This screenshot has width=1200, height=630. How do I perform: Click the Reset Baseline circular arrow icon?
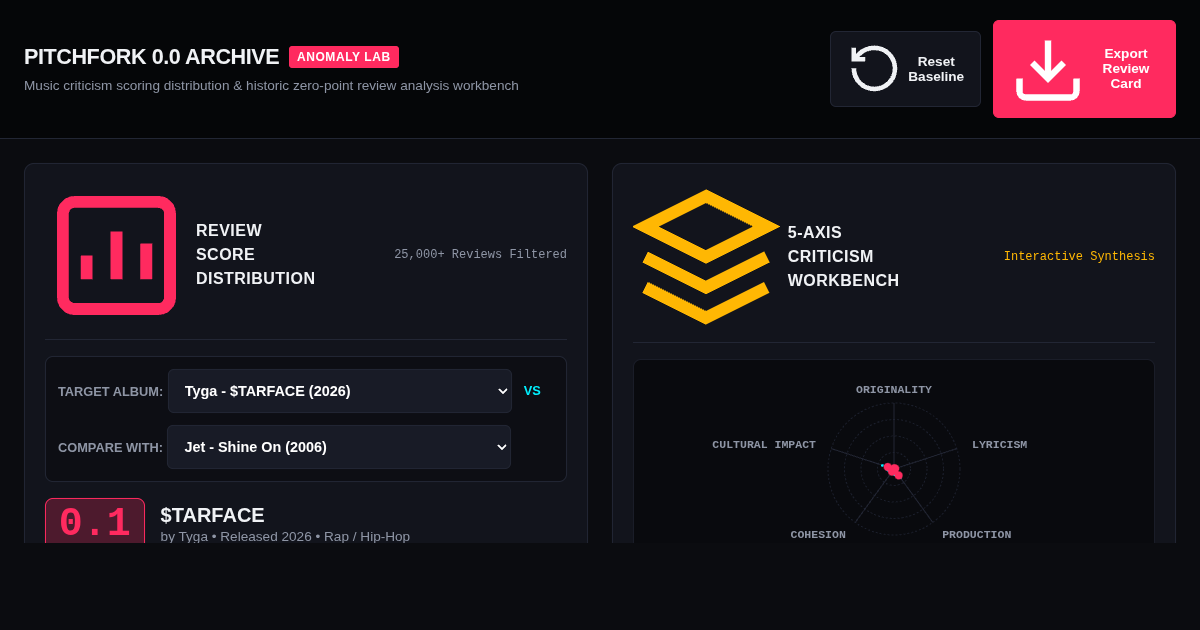click(874, 68)
